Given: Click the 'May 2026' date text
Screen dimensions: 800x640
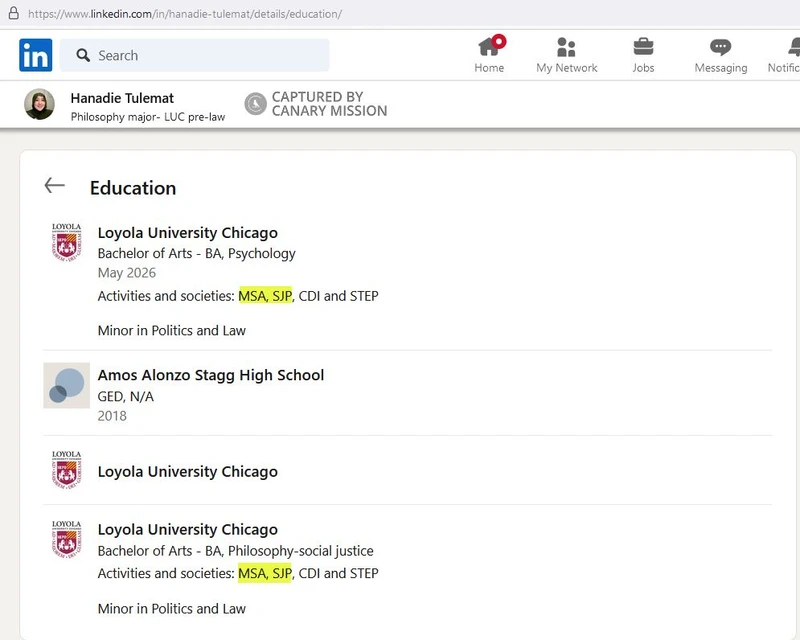Looking at the screenshot, I should (127, 273).
